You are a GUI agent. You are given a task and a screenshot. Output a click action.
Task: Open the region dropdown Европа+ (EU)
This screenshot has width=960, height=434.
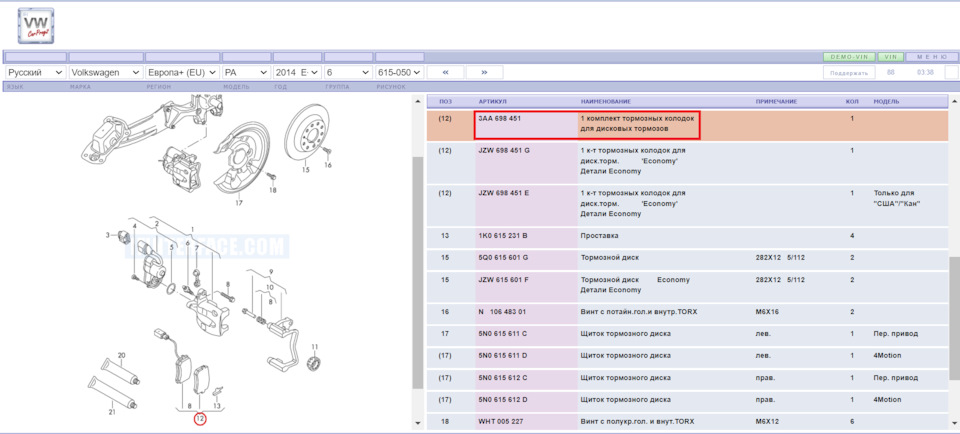(182, 72)
